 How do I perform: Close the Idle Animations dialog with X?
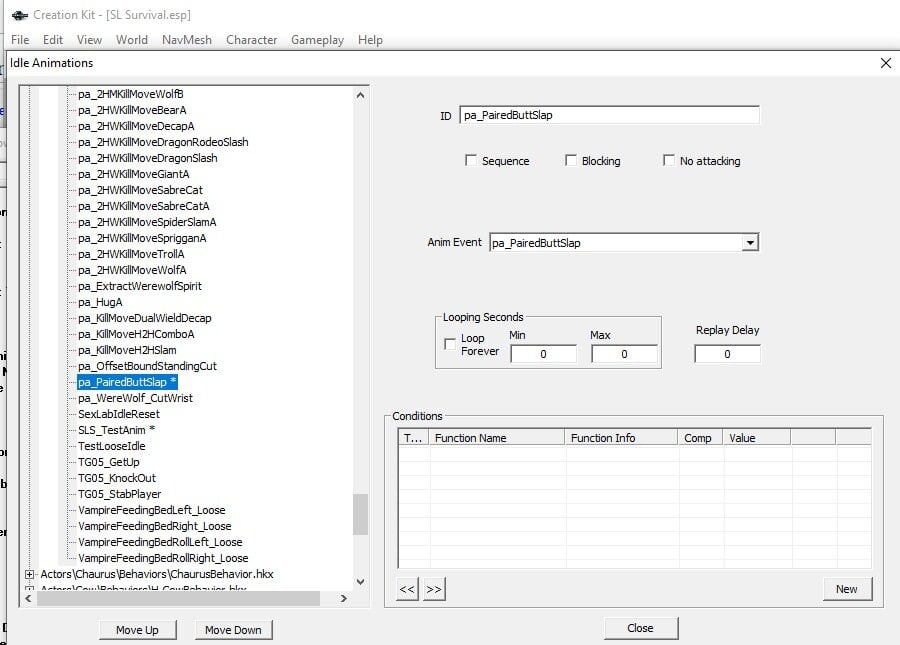coord(886,63)
